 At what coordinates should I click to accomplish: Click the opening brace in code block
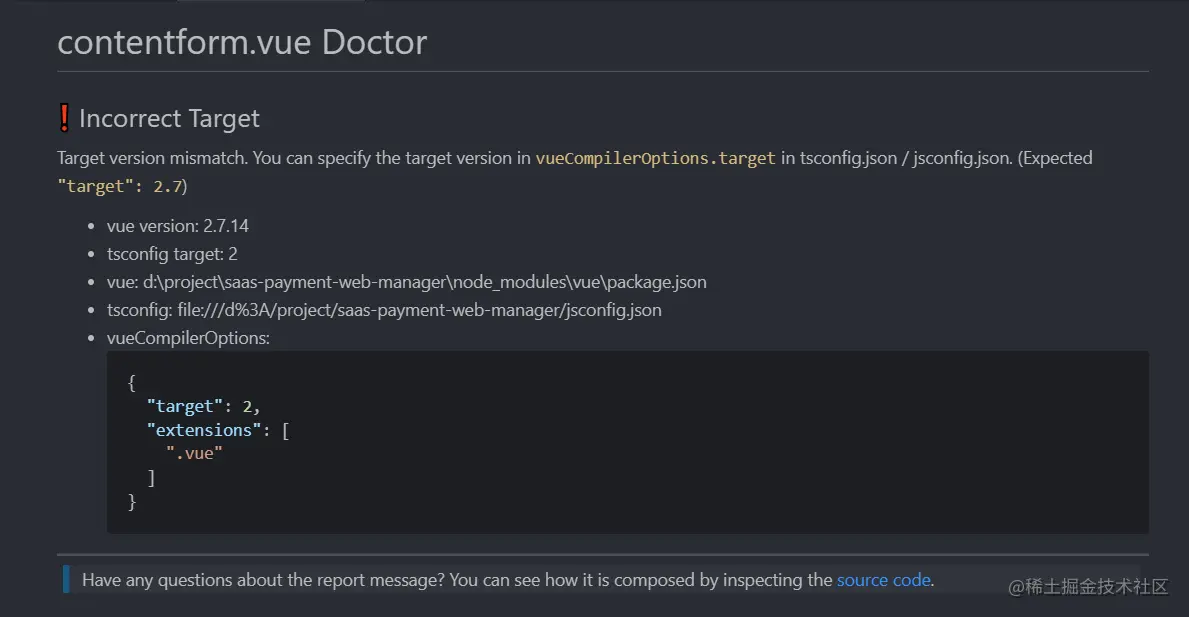131,383
